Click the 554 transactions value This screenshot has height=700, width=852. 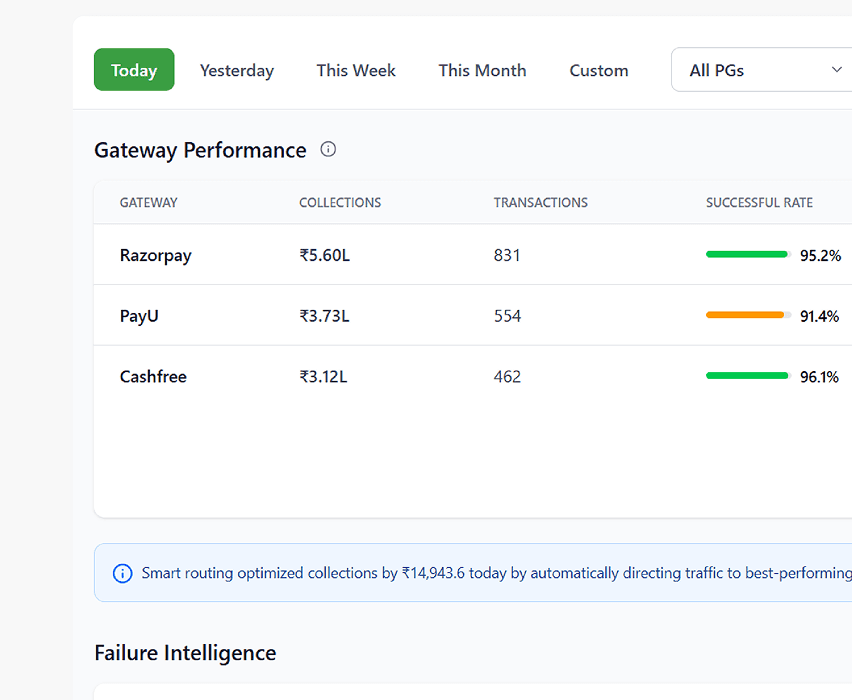pos(508,316)
